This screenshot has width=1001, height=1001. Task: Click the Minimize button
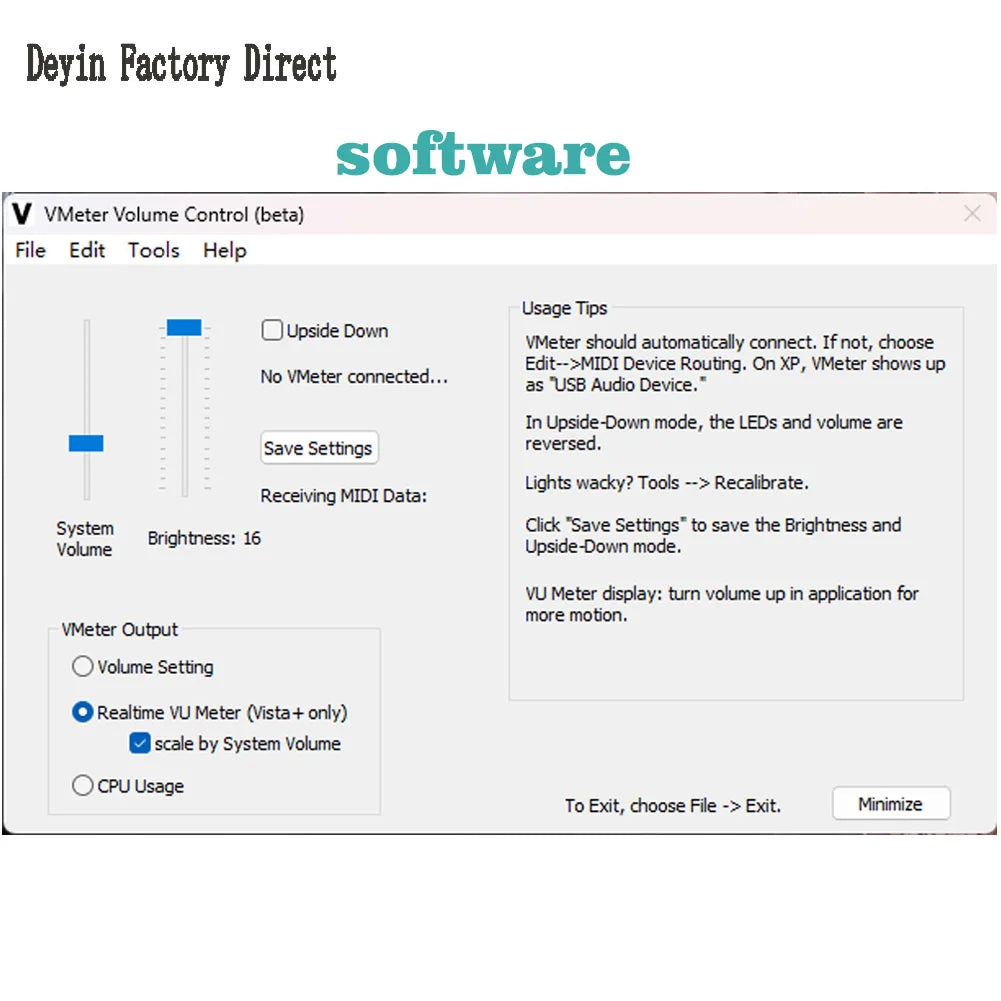pos(891,804)
